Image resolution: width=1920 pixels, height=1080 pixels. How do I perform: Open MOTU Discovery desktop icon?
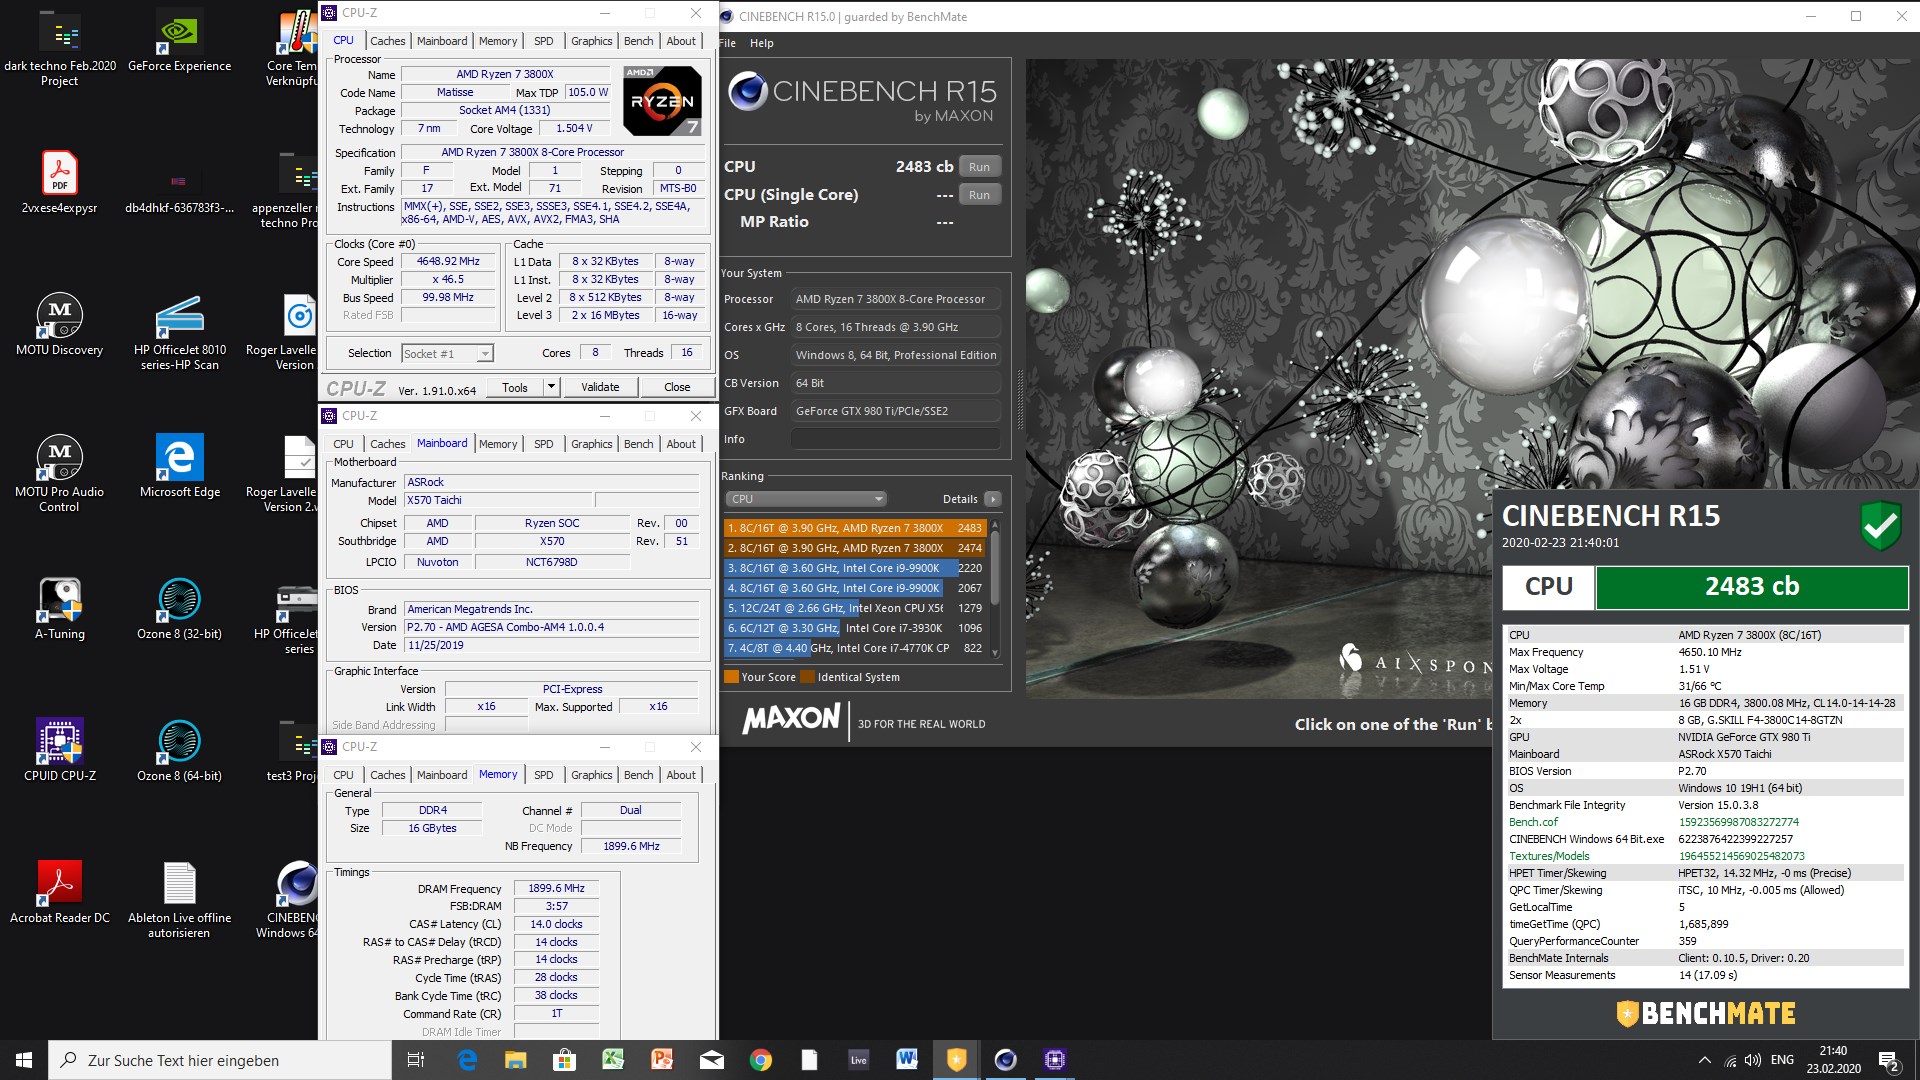click(x=60, y=325)
